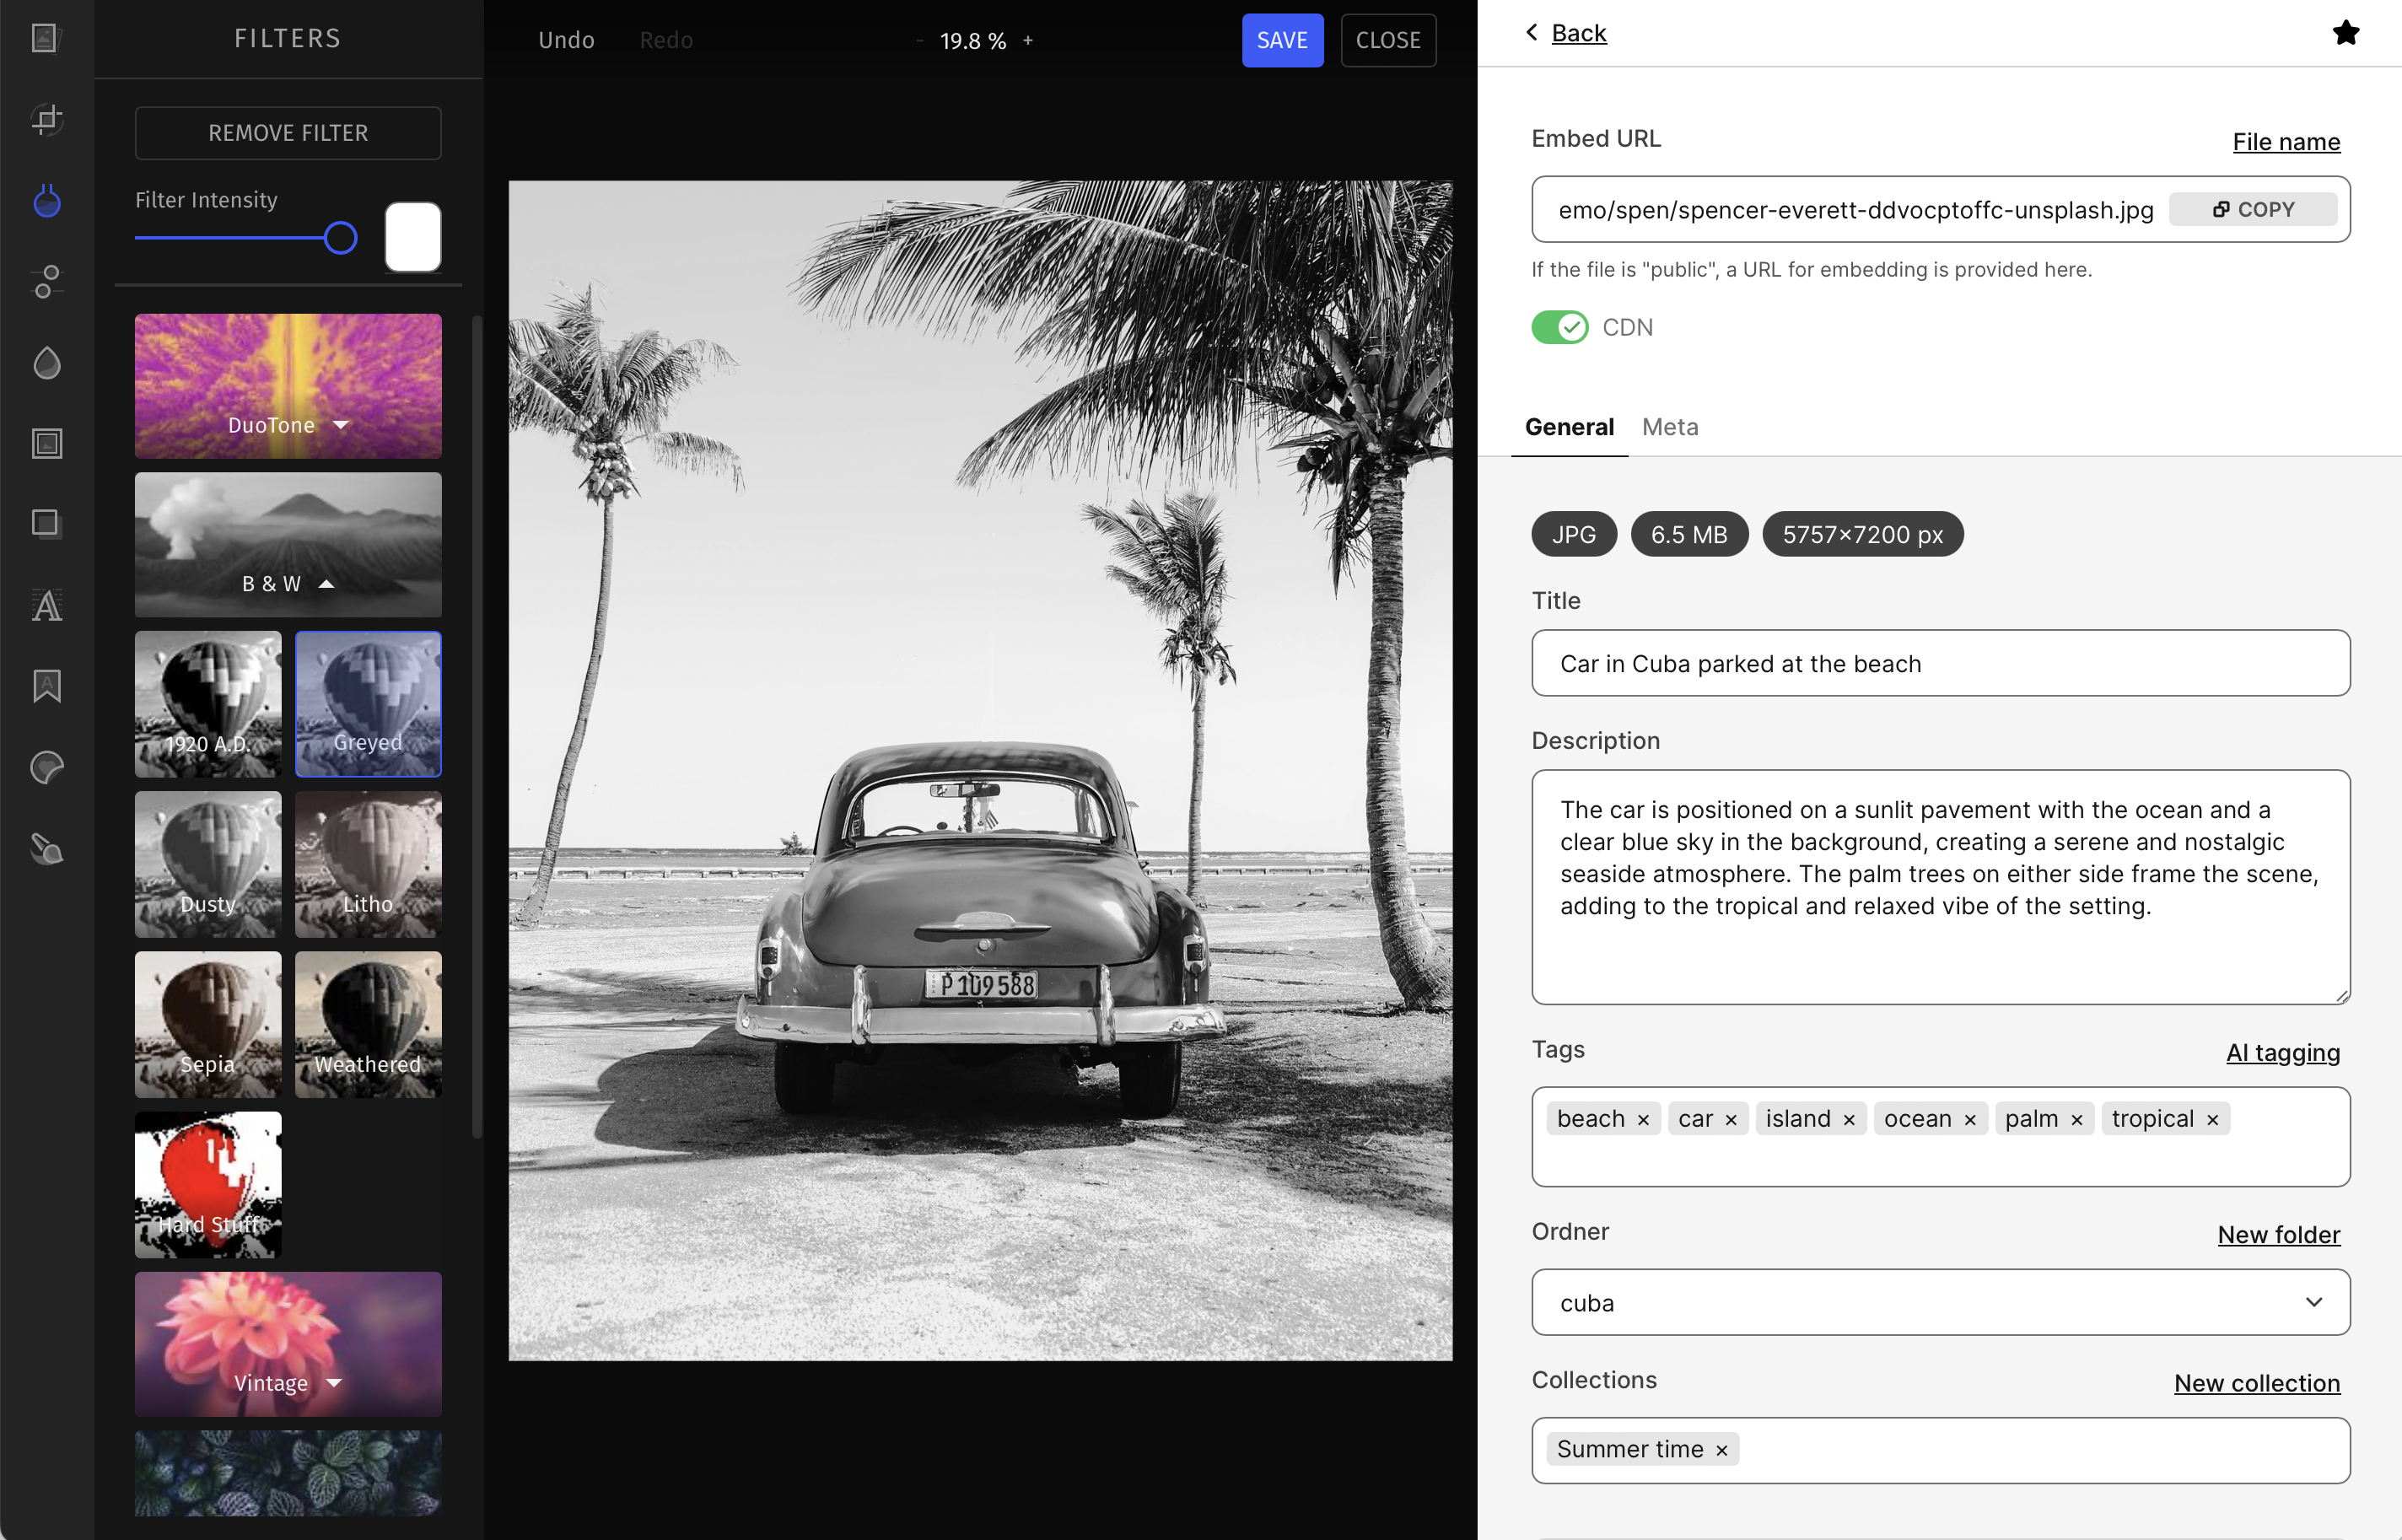The width and height of the screenshot is (2402, 1540).
Task: Open the cuba folder dropdown
Action: [1940, 1302]
